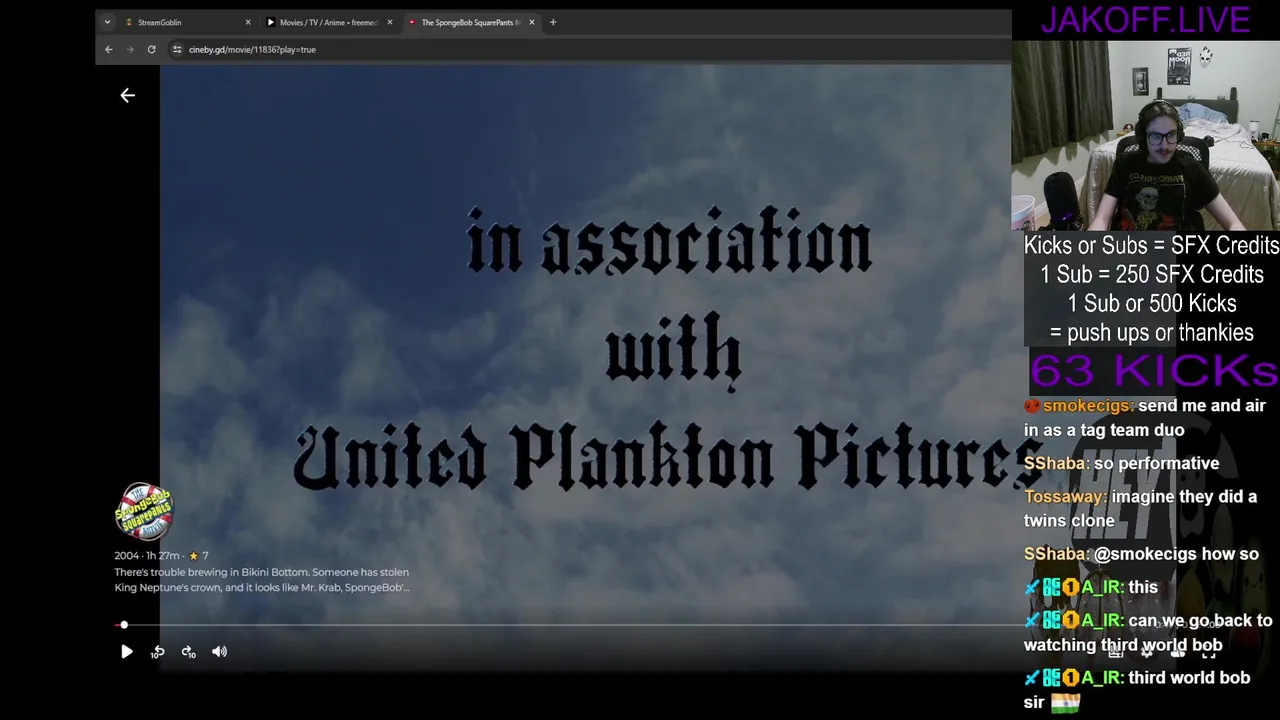Click the star rating icon
1280x720 pixels.
coord(193,556)
